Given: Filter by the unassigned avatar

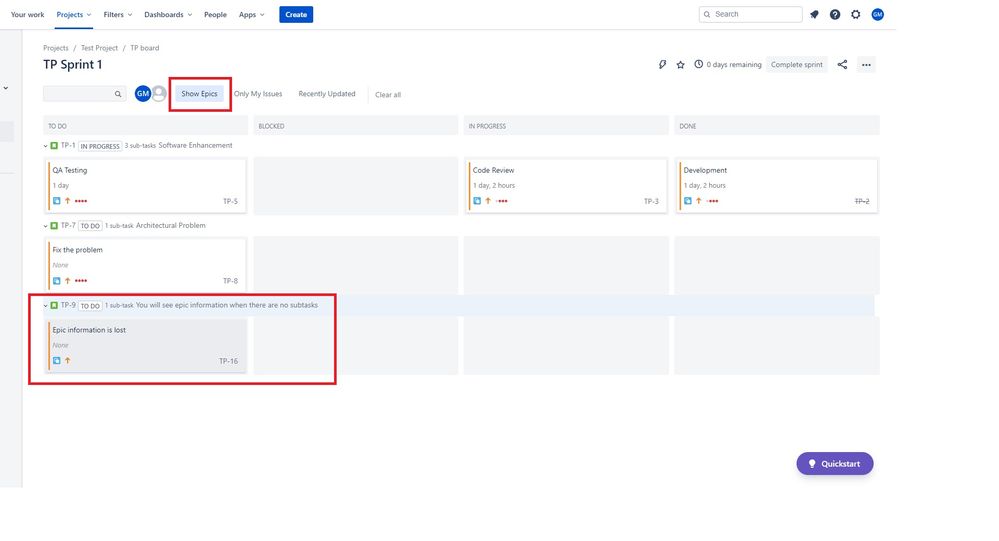Looking at the screenshot, I should (159, 94).
